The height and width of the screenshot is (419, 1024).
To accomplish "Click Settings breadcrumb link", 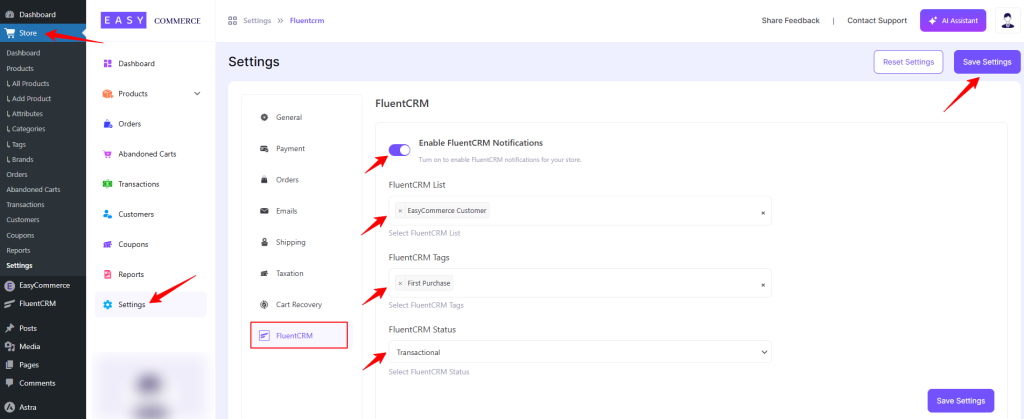I will (x=257, y=20).
